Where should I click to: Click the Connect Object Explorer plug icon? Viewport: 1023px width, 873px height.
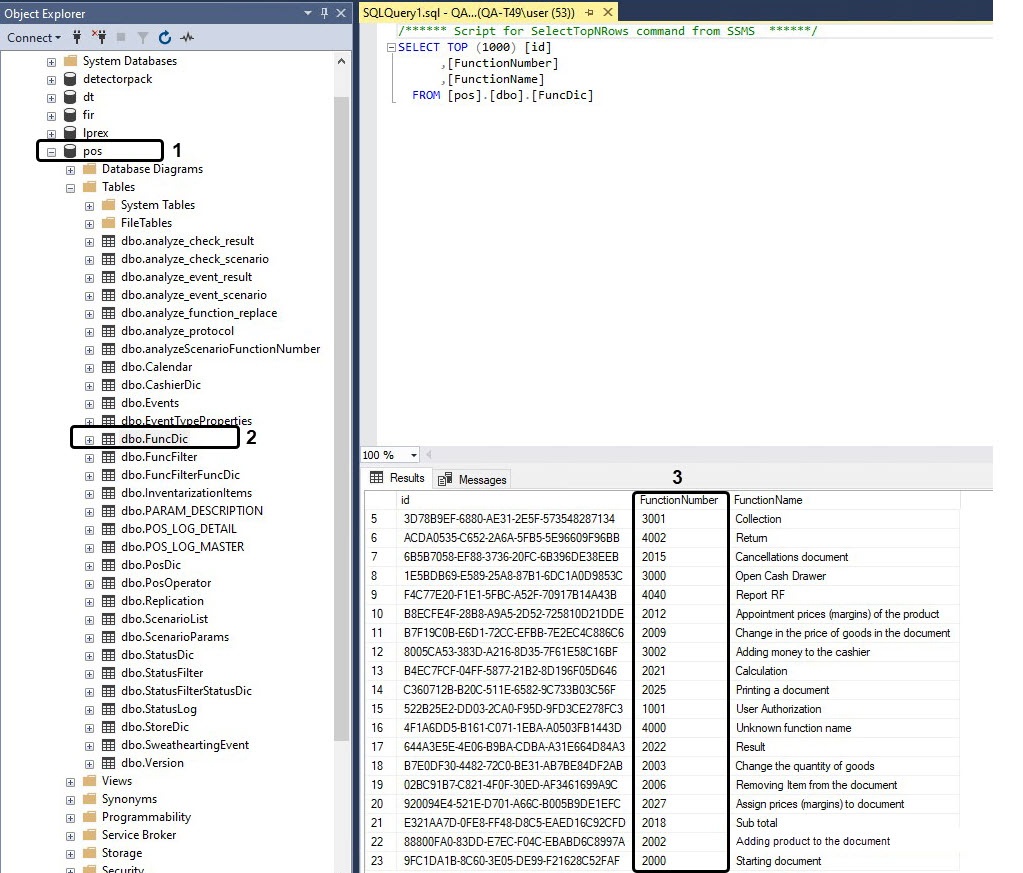tap(77, 38)
